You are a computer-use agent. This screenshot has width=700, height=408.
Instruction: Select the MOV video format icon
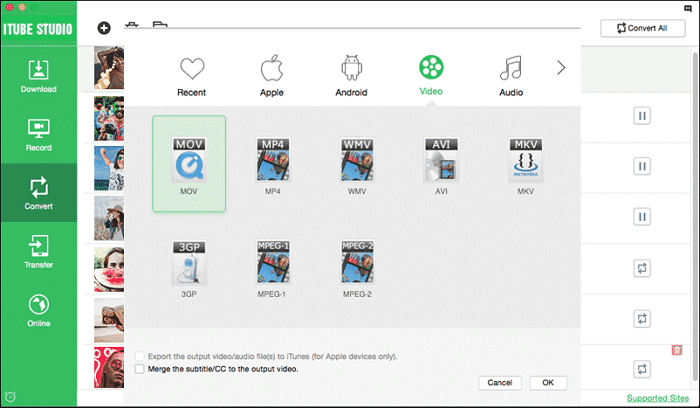pos(189,159)
